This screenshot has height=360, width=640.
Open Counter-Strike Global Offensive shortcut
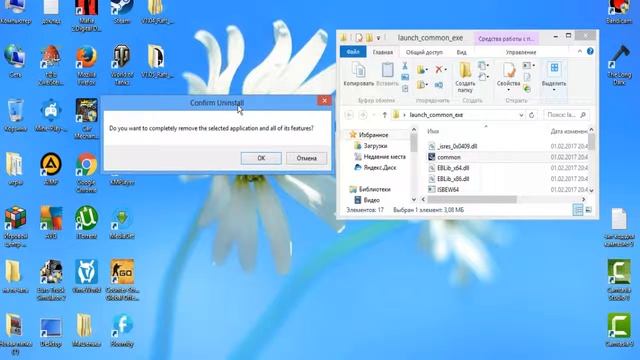pyautogui.click(x=122, y=280)
